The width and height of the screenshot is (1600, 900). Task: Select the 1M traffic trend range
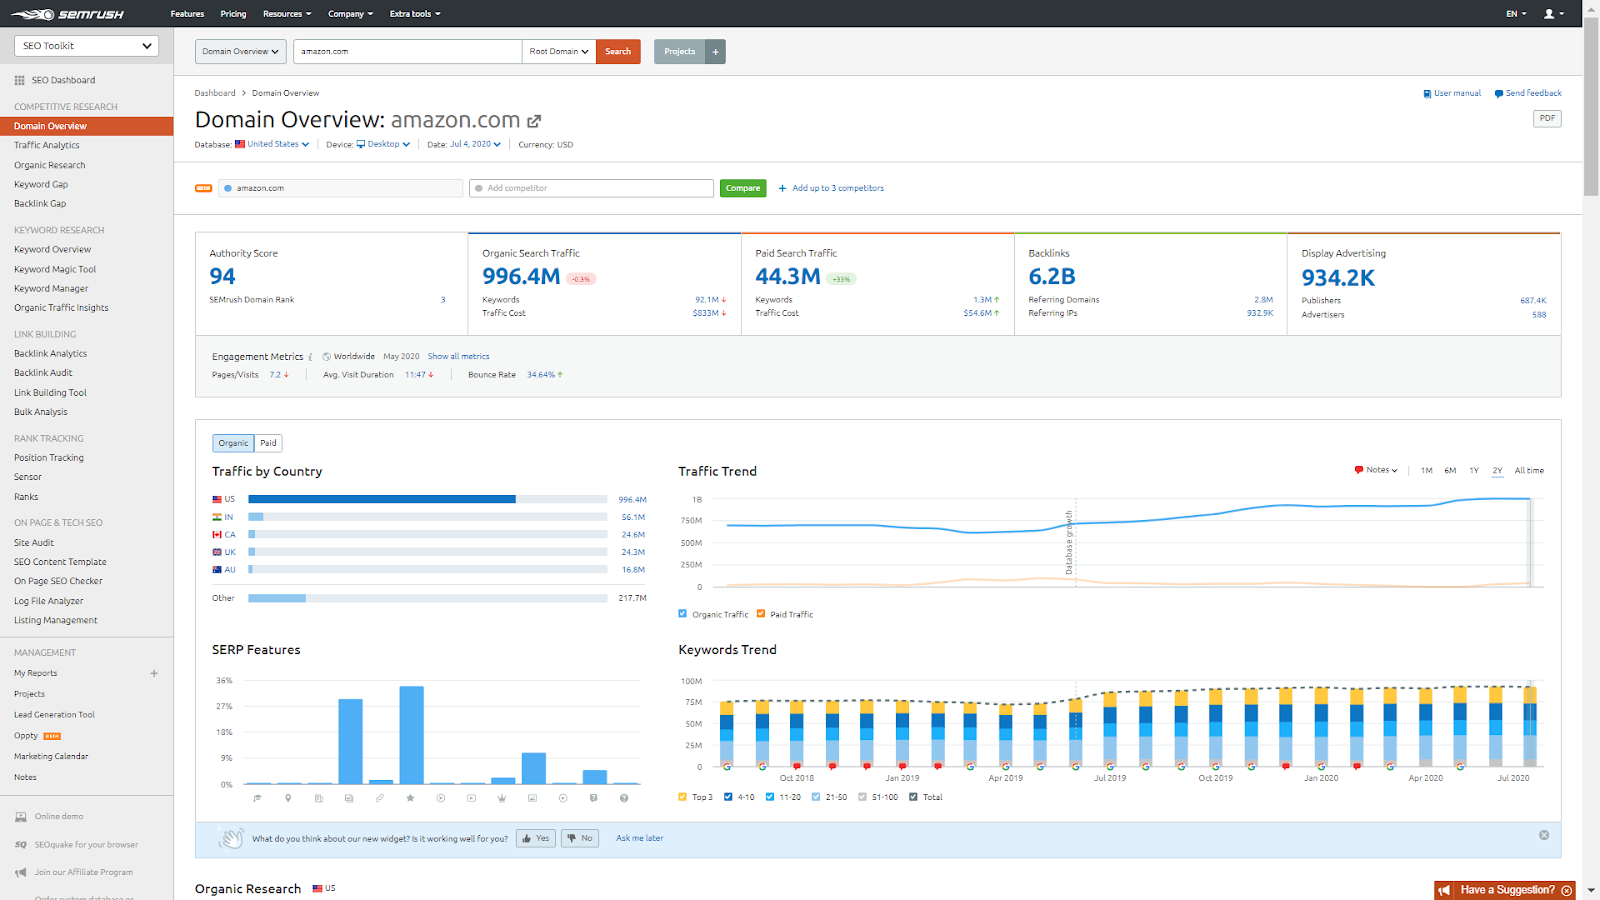(1426, 470)
